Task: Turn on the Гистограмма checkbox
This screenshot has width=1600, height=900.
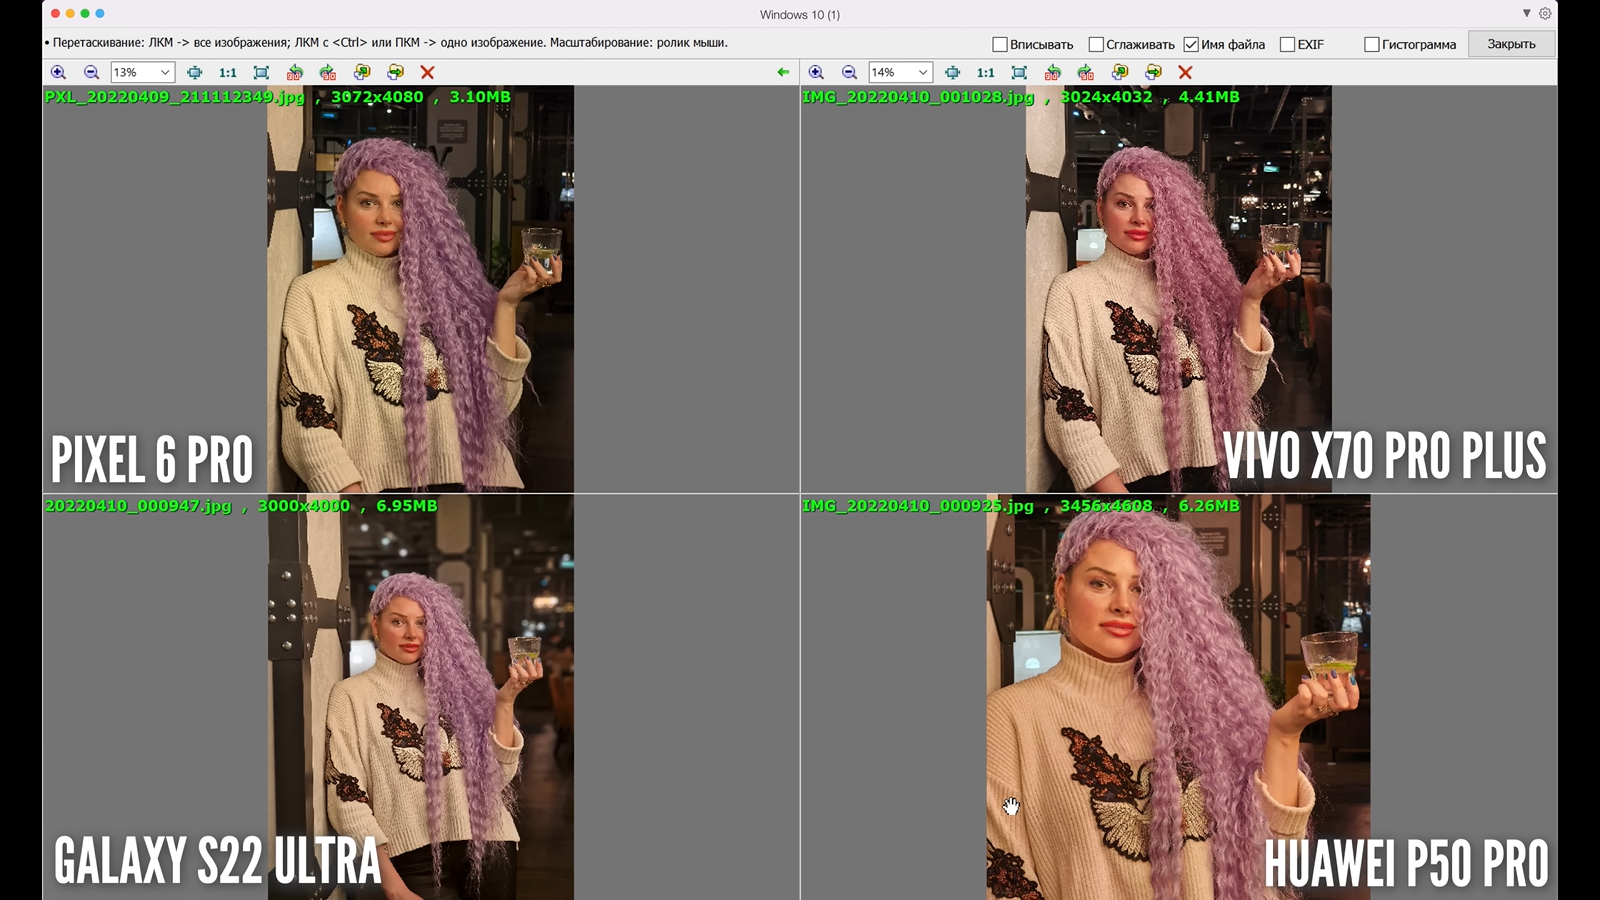Action: tap(1372, 44)
